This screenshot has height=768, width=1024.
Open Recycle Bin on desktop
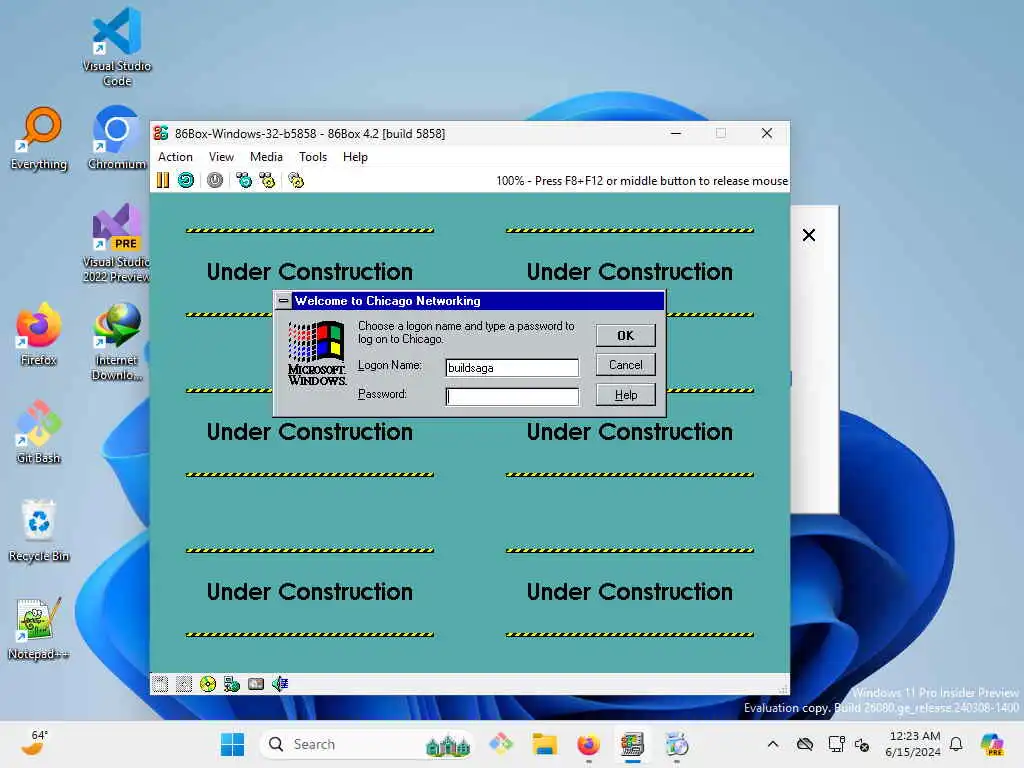pyautogui.click(x=39, y=530)
